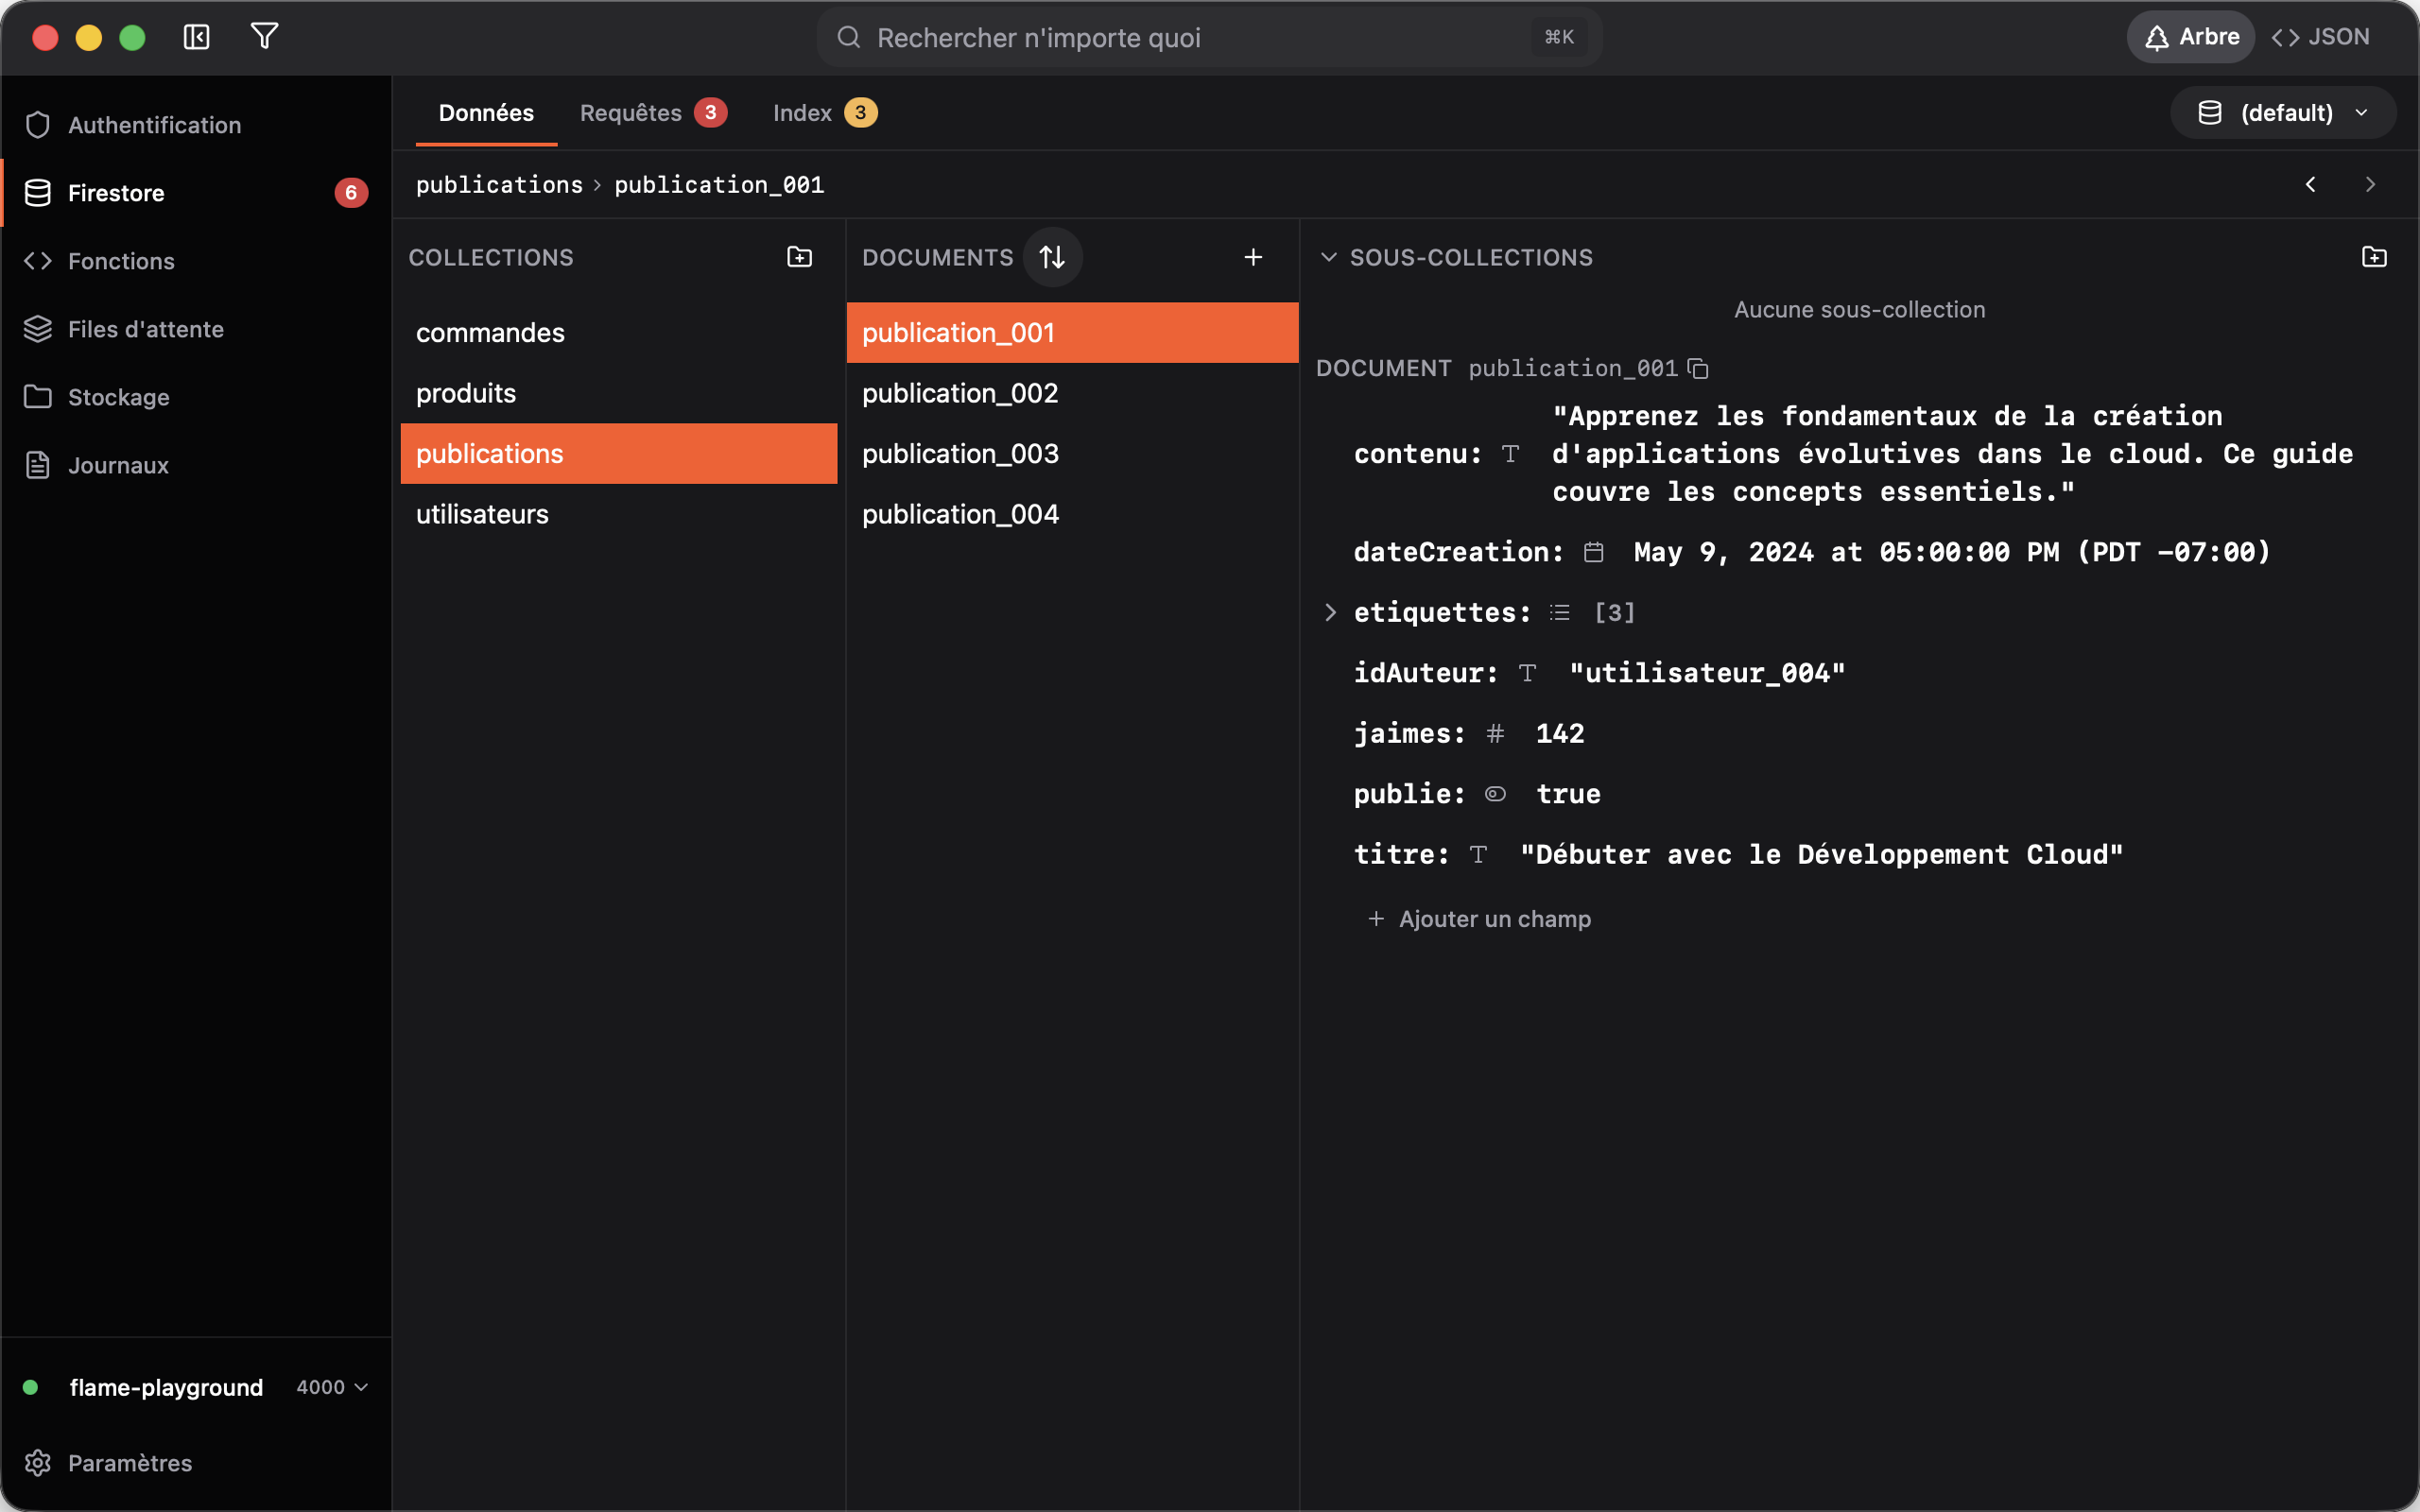Screen dimensions: 2420x1512
Task: Click the jaimes value 142
Action: pyautogui.click(x=1560, y=734)
